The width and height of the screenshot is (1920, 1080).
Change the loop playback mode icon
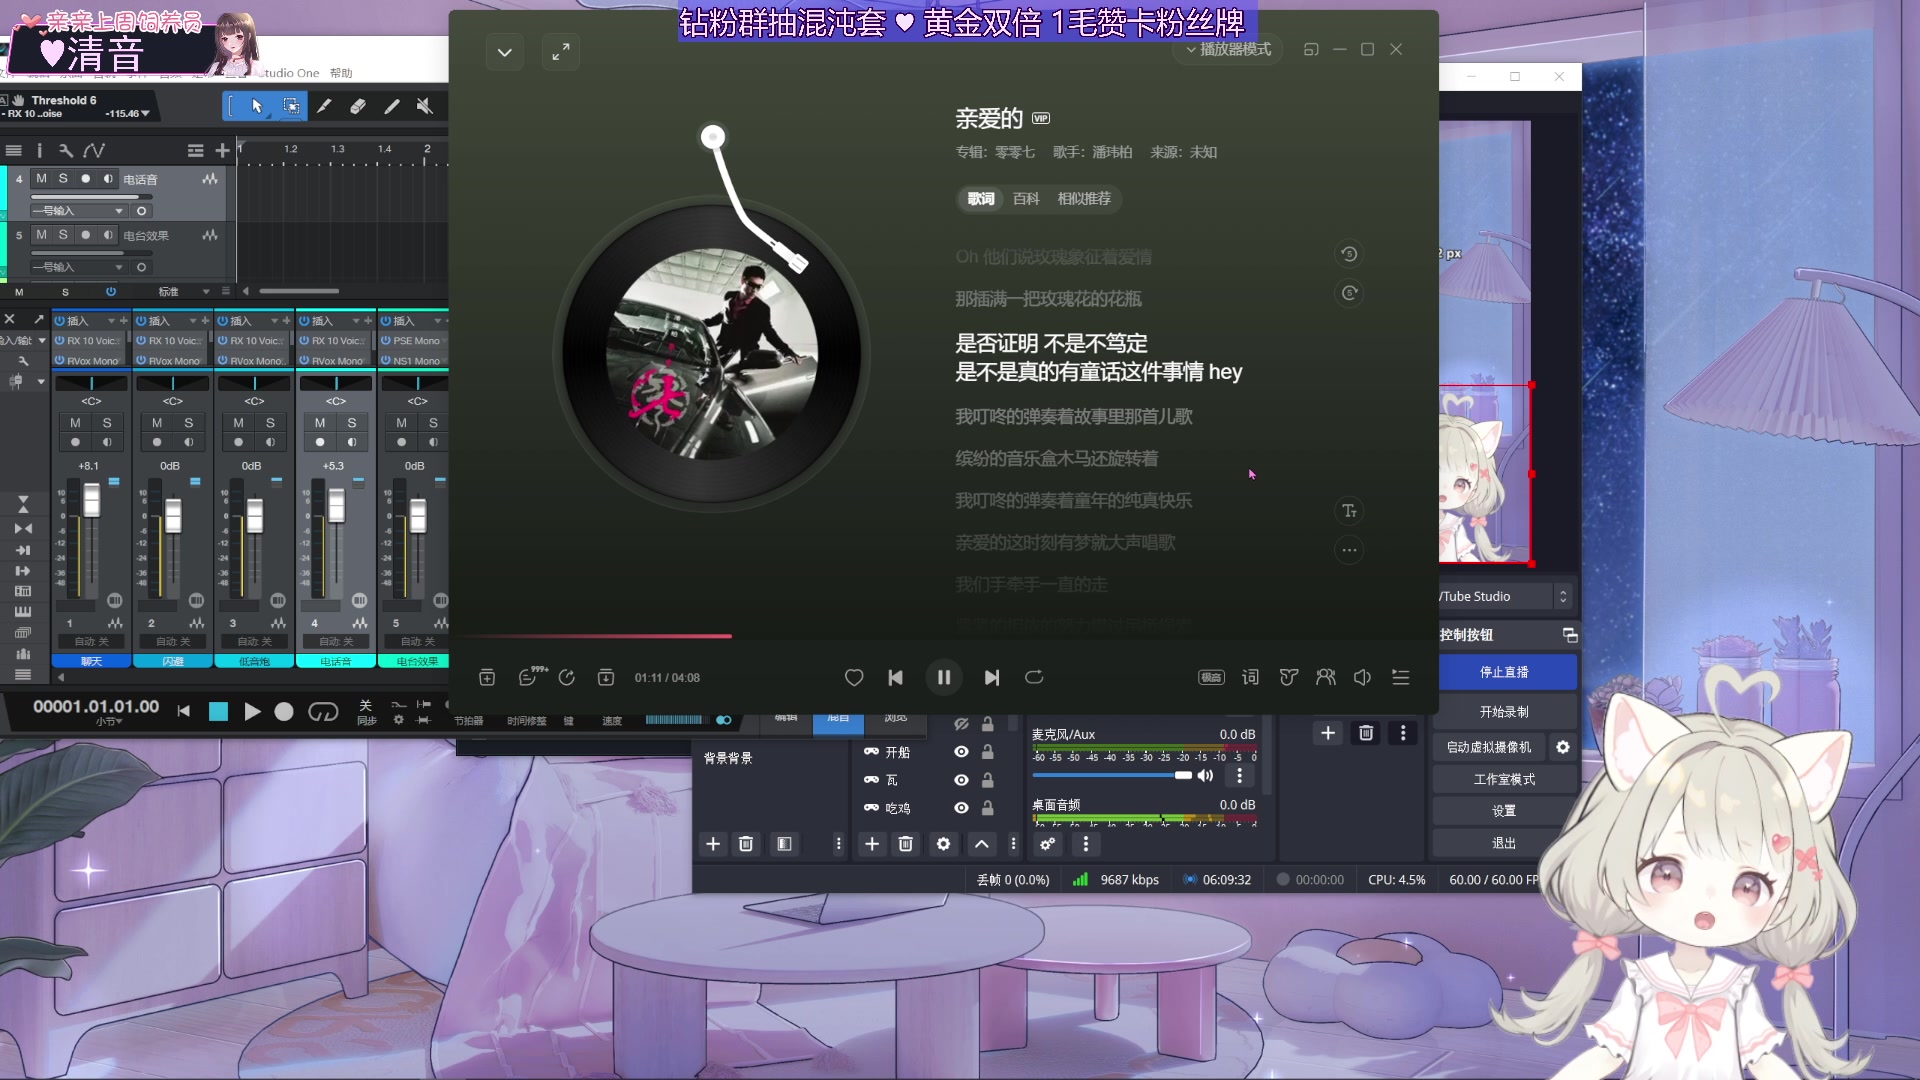coord(1034,678)
